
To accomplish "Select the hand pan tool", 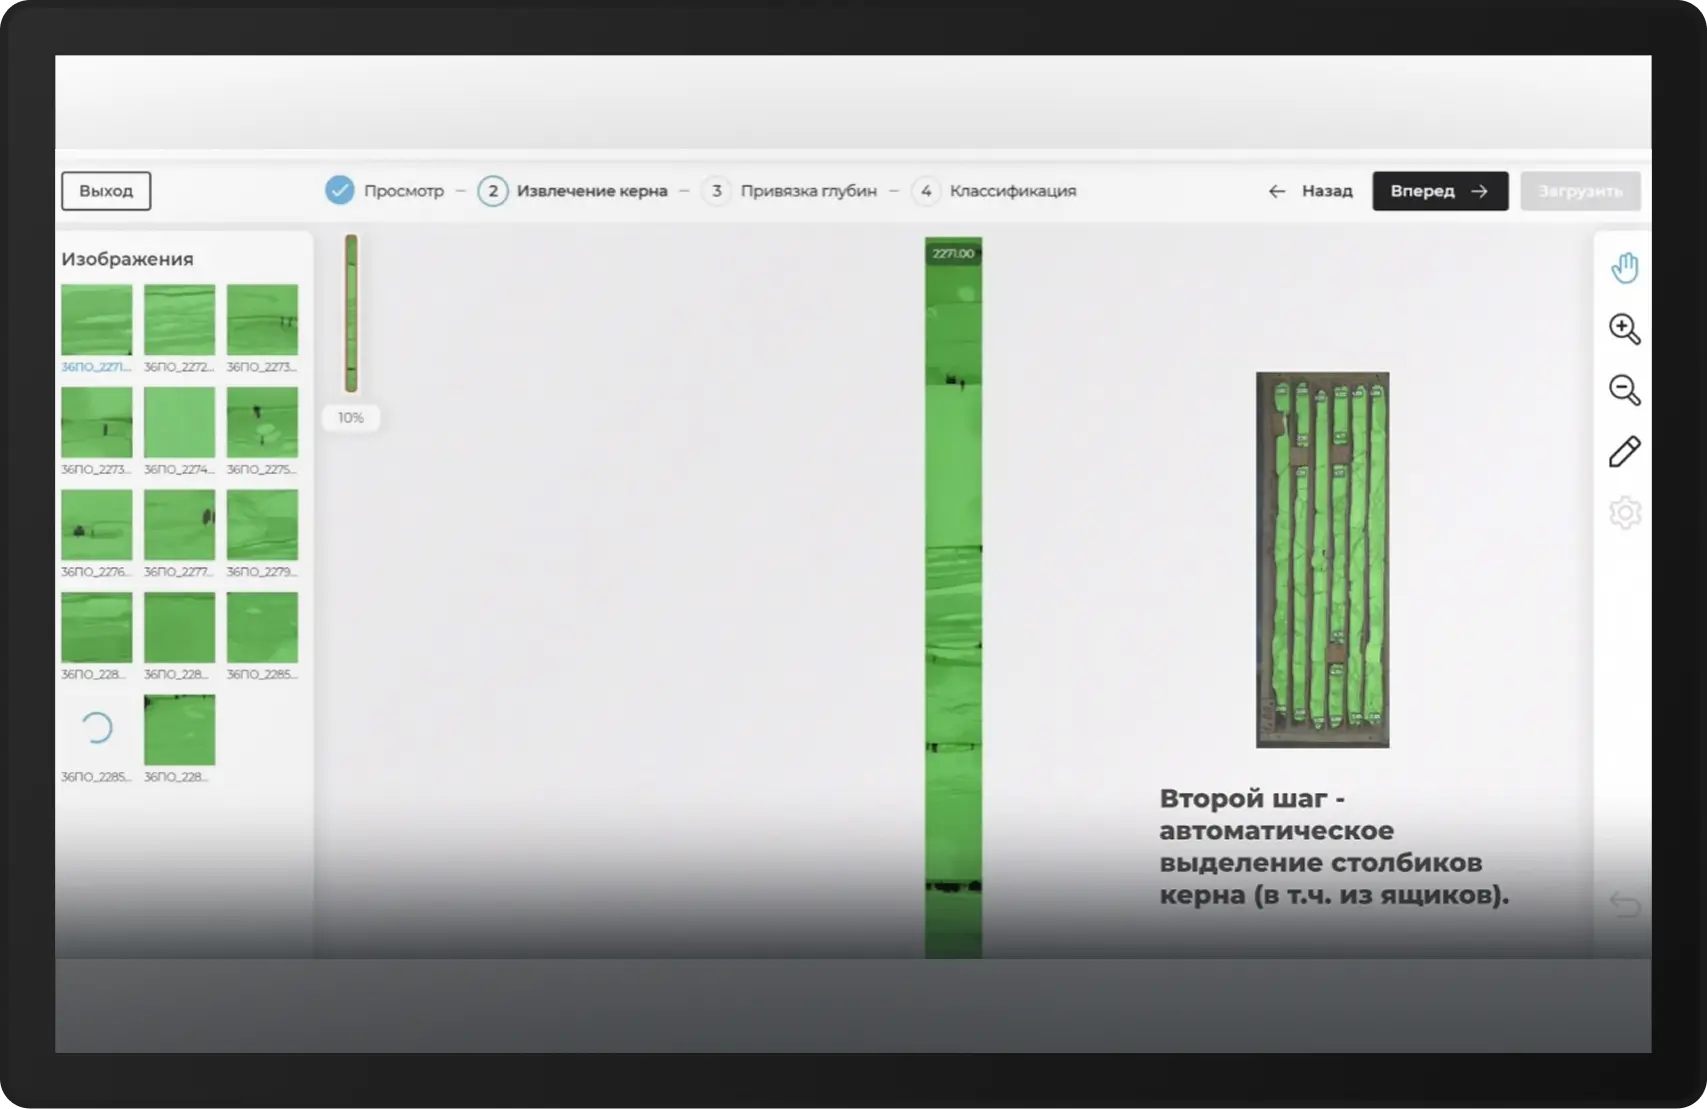I will 1624,268.
